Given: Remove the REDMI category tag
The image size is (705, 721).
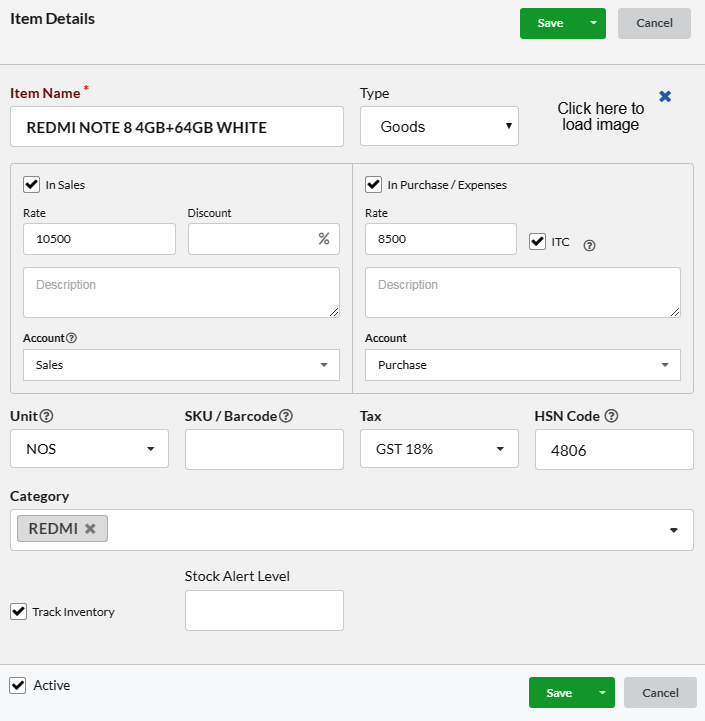Looking at the screenshot, I should pos(90,529).
